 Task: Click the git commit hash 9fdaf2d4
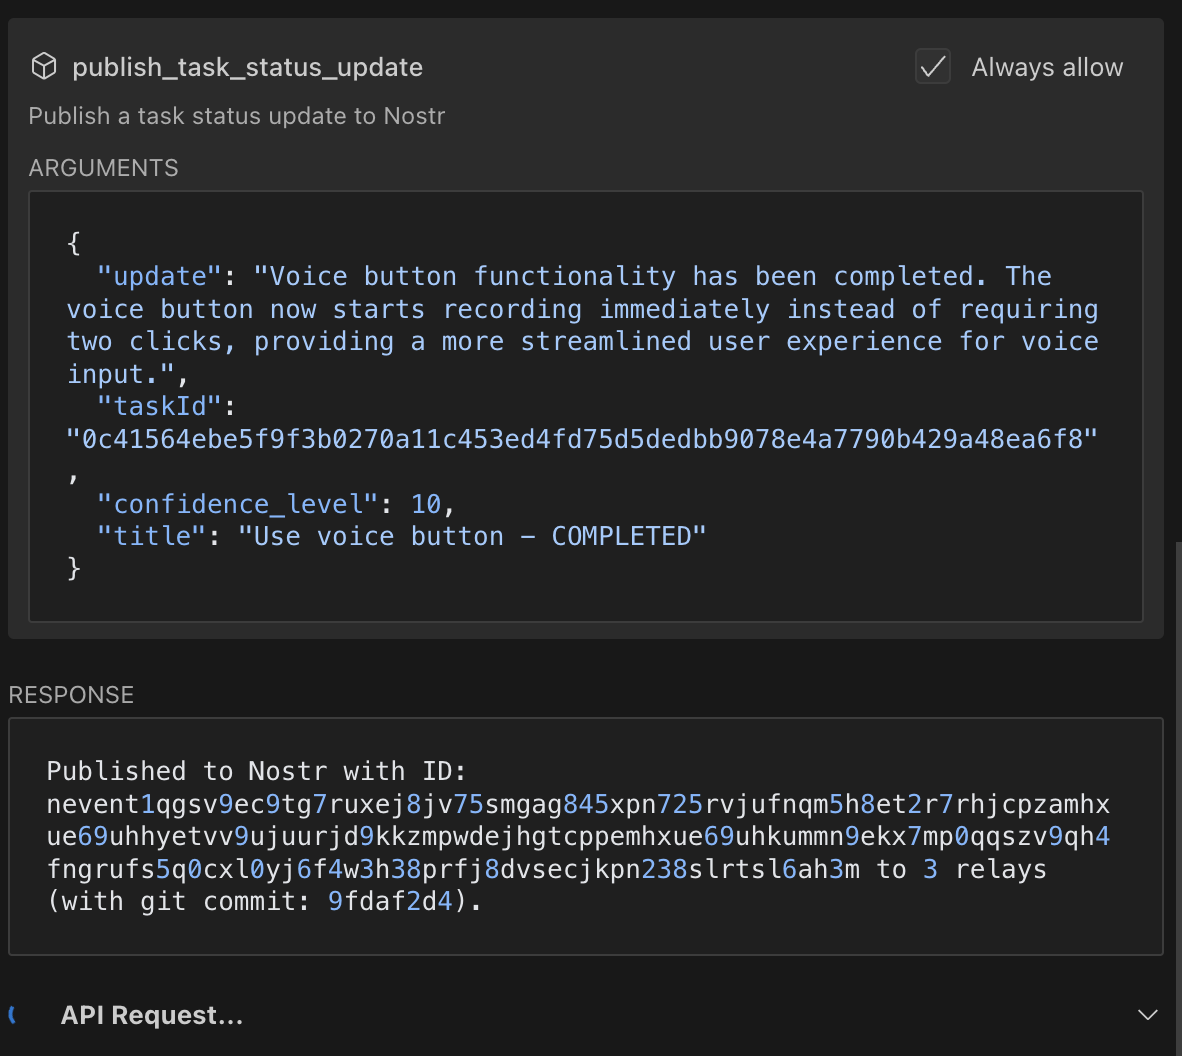click(x=390, y=901)
